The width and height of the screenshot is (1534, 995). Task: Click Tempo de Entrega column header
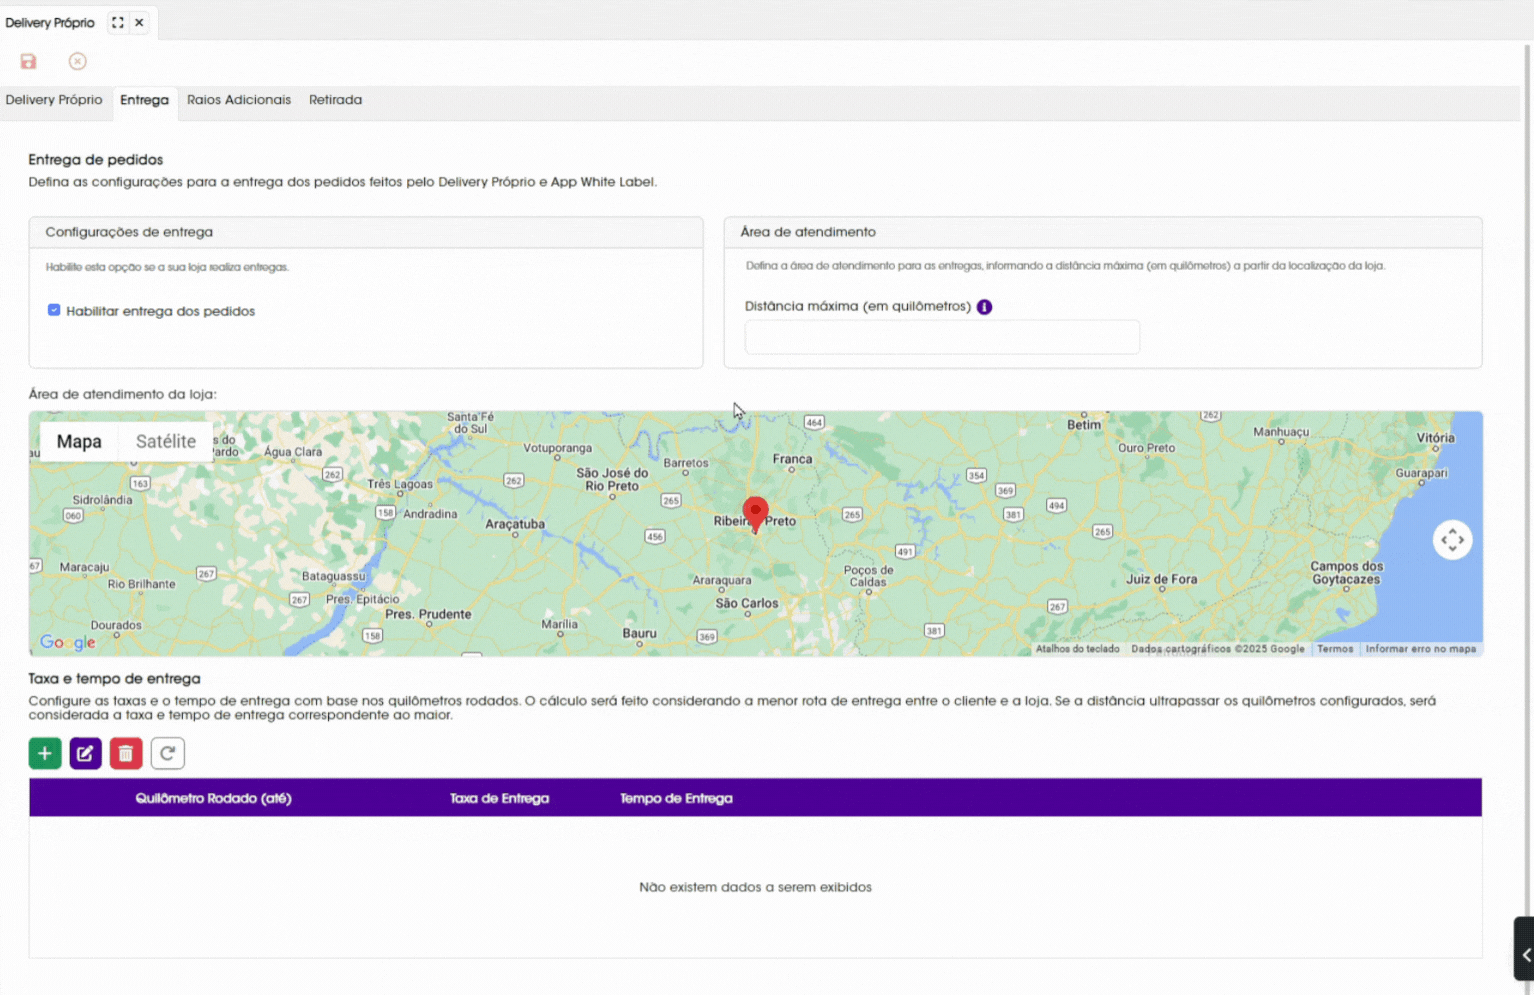coord(676,798)
